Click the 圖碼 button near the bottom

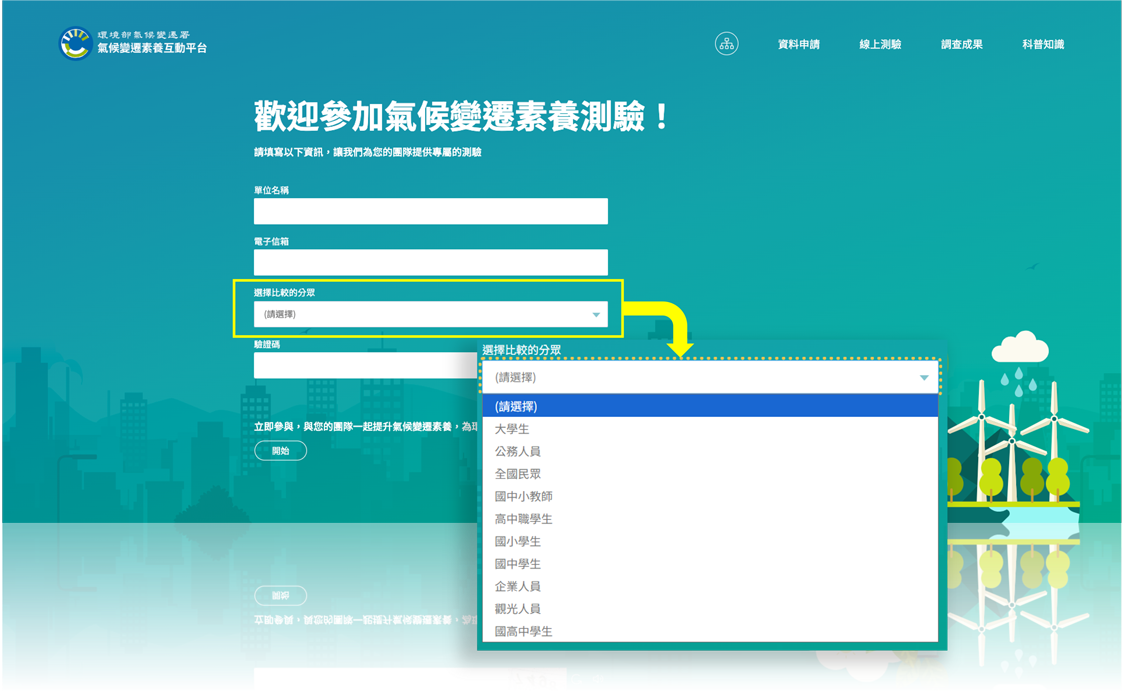tap(280, 595)
